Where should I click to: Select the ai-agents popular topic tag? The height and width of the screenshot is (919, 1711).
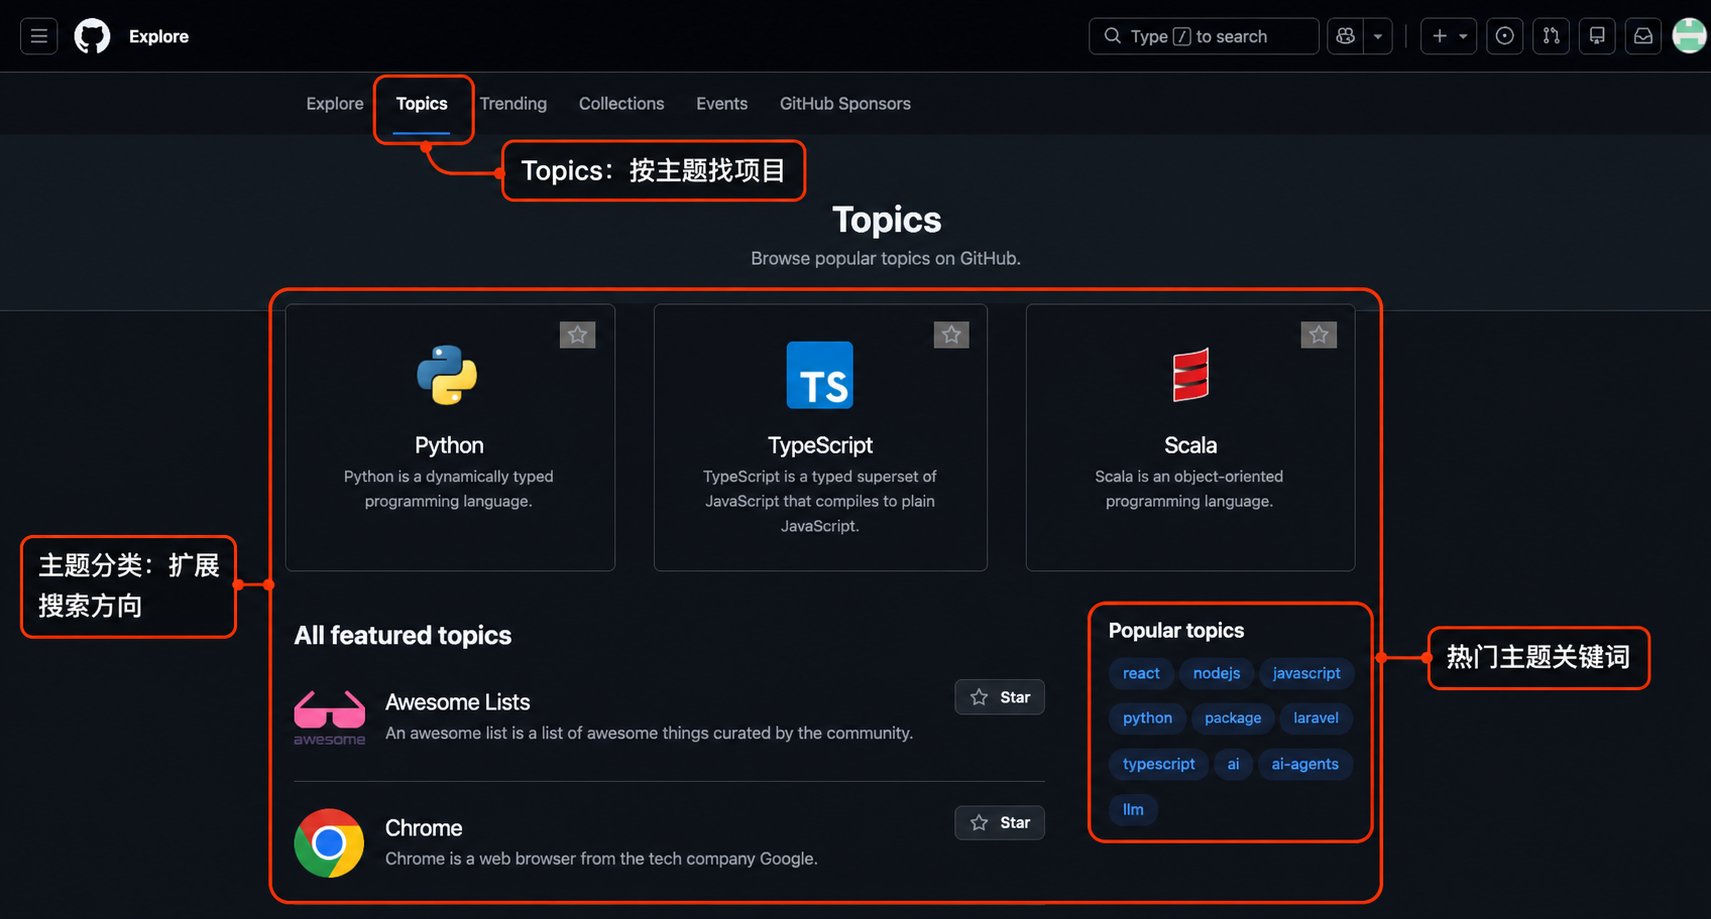[x=1305, y=764]
